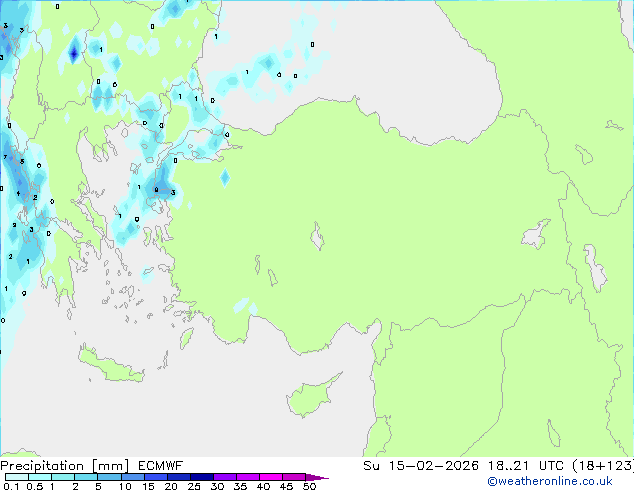The height and width of the screenshot is (490, 634).
Task: Click the above-50 mm arrow tip of legend
Action: tap(316, 477)
